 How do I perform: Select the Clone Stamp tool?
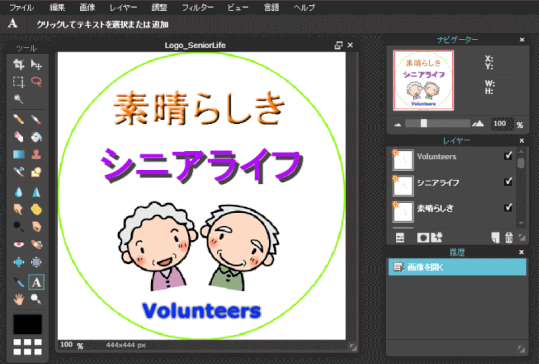(x=36, y=154)
